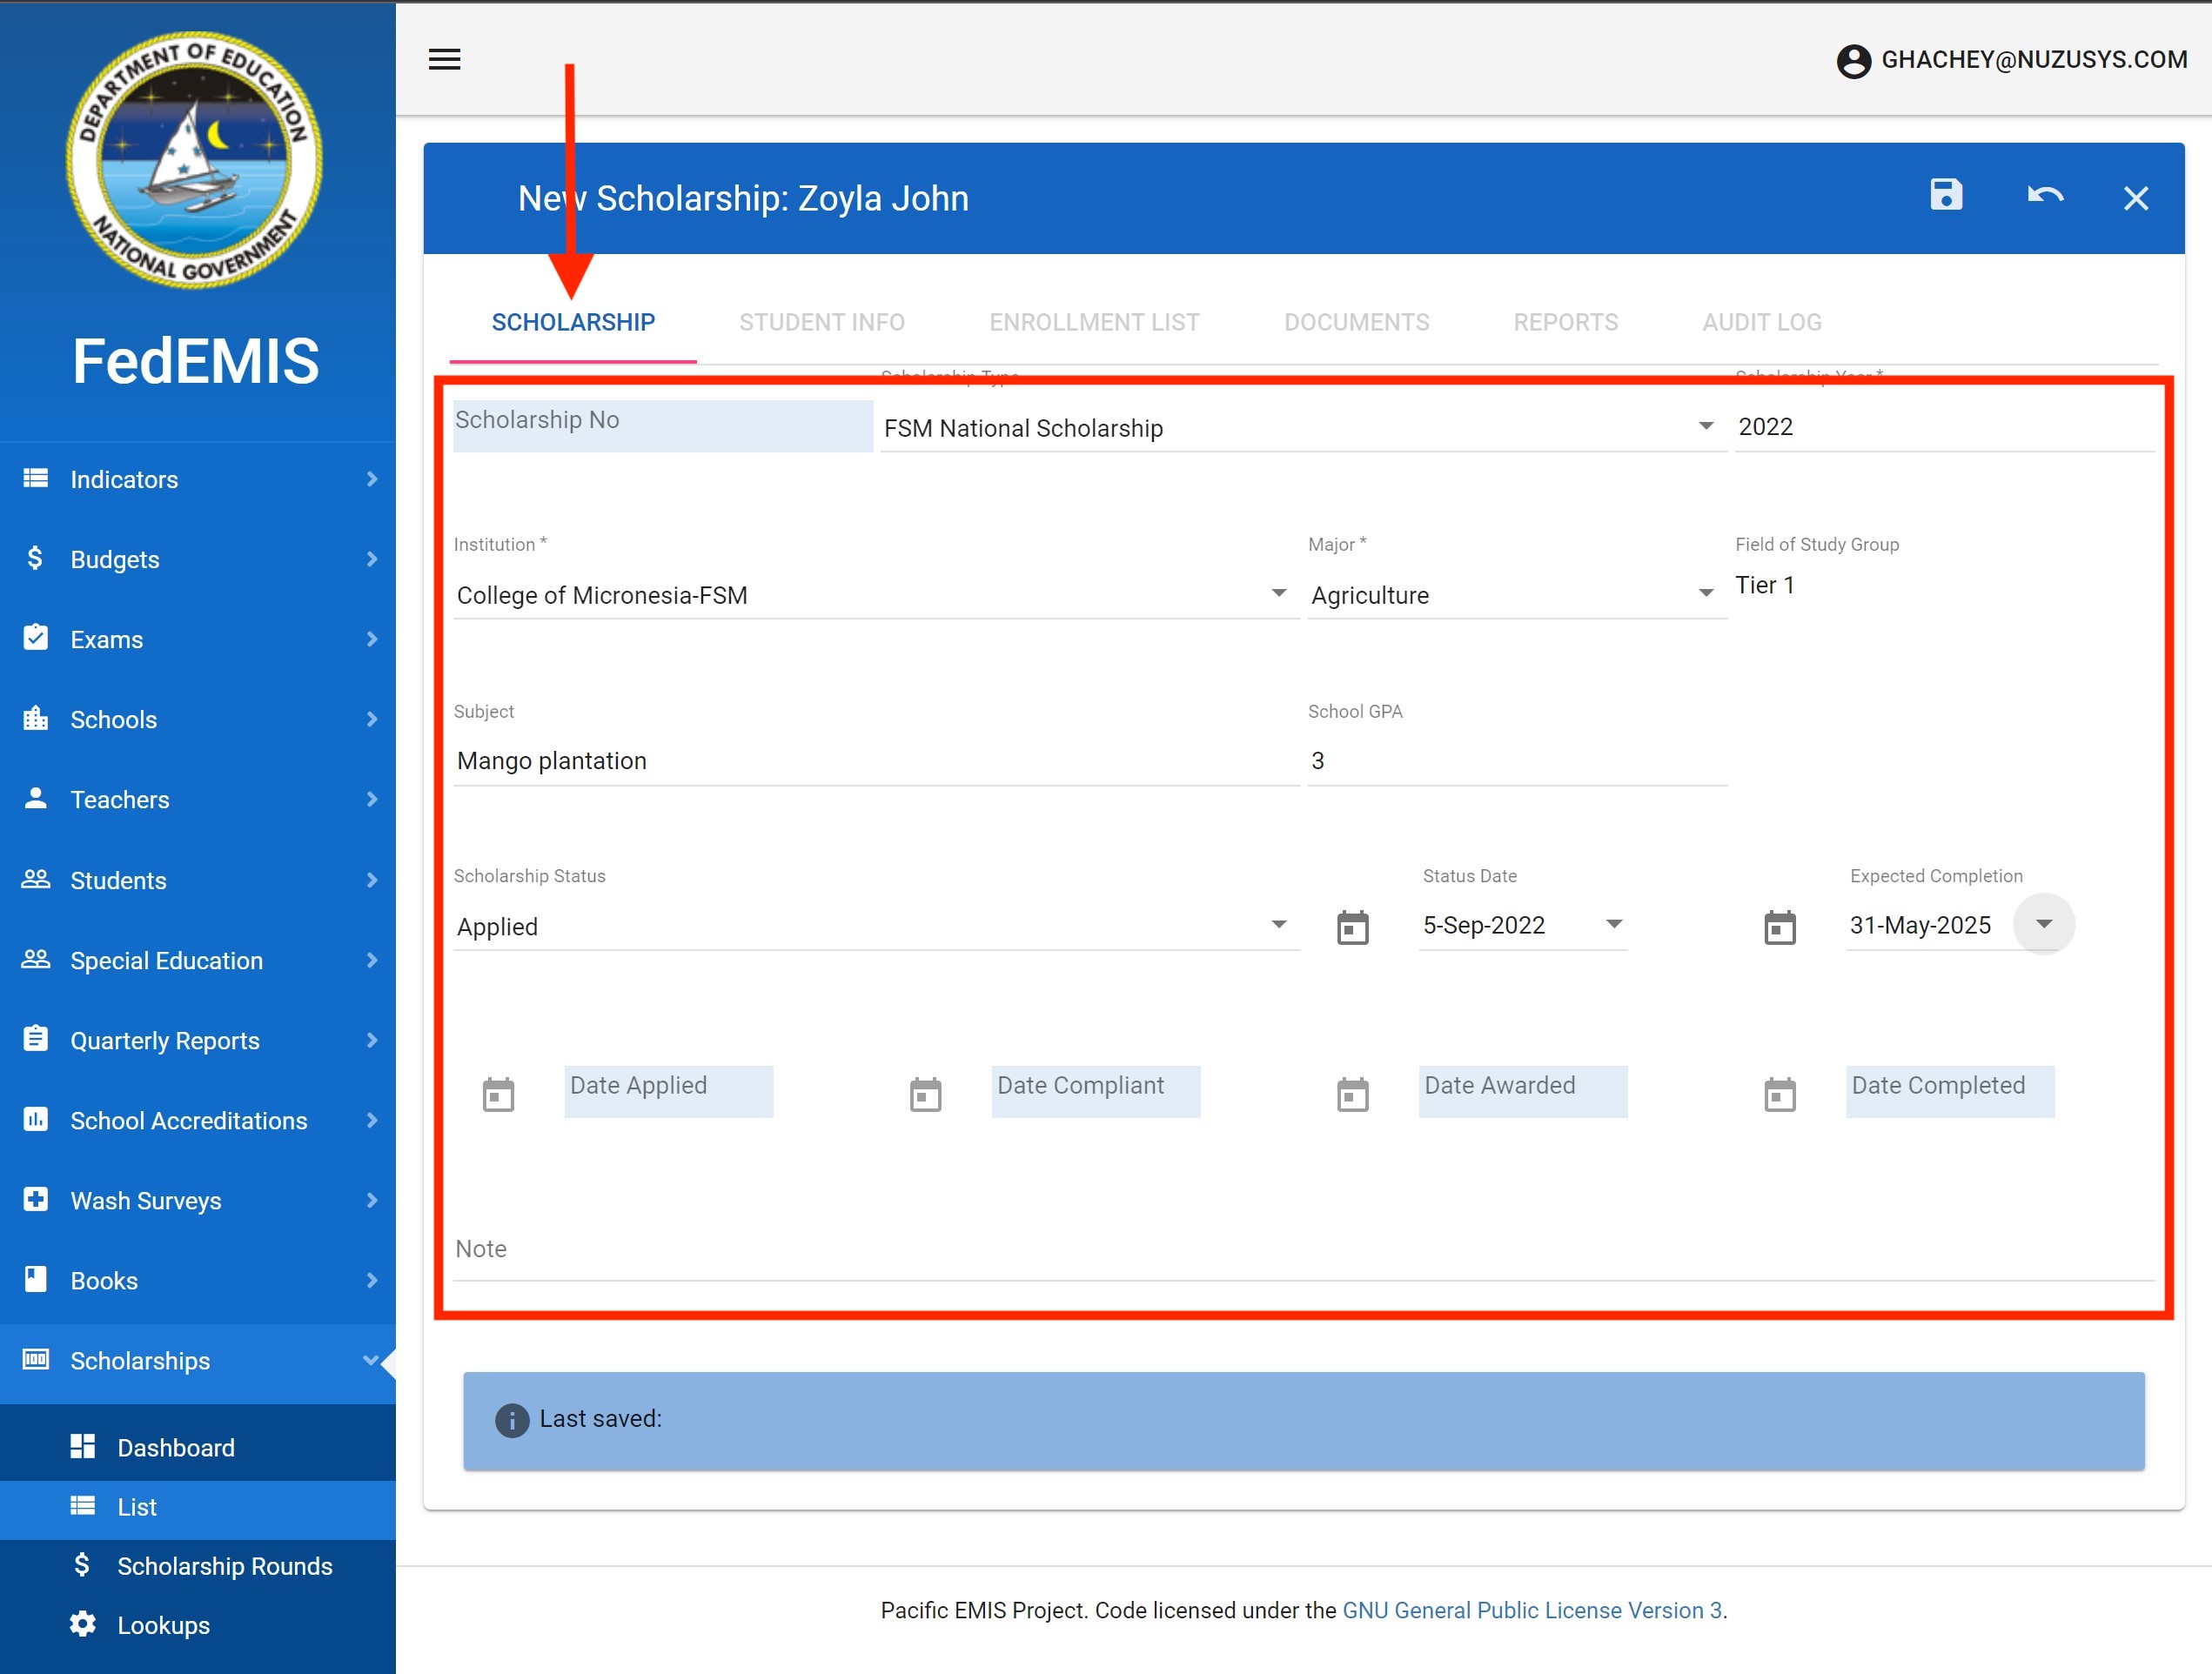Open the hamburger menu icon
This screenshot has width=2212, height=1674.
coord(444,59)
